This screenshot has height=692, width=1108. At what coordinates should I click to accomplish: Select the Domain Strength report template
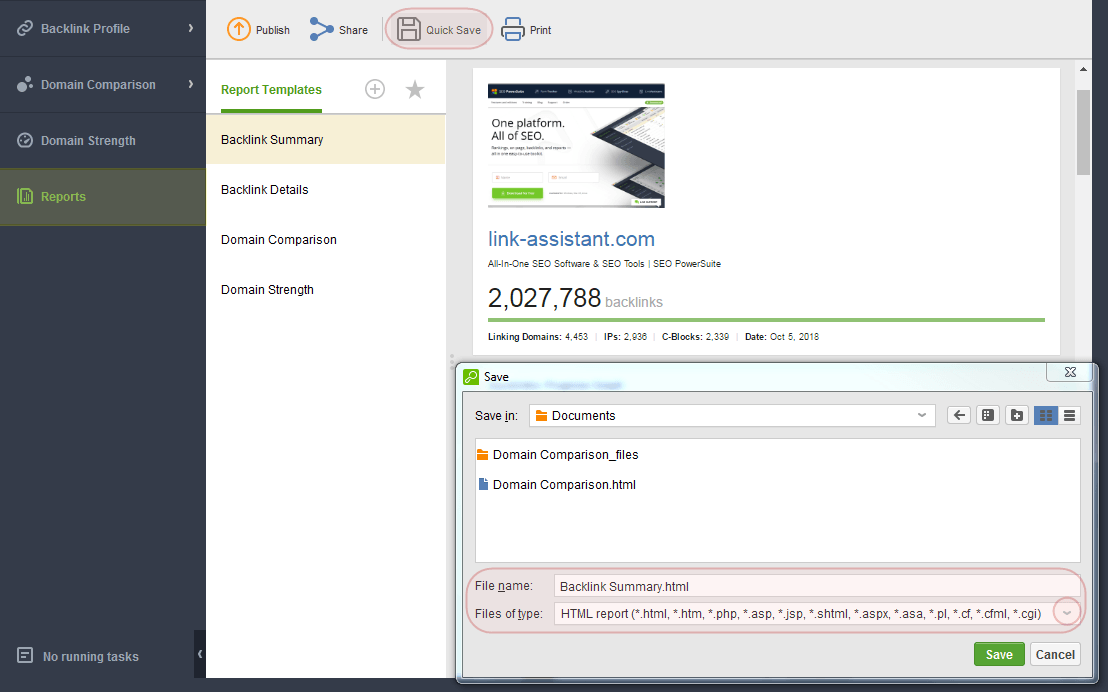pyautogui.click(x=326, y=290)
